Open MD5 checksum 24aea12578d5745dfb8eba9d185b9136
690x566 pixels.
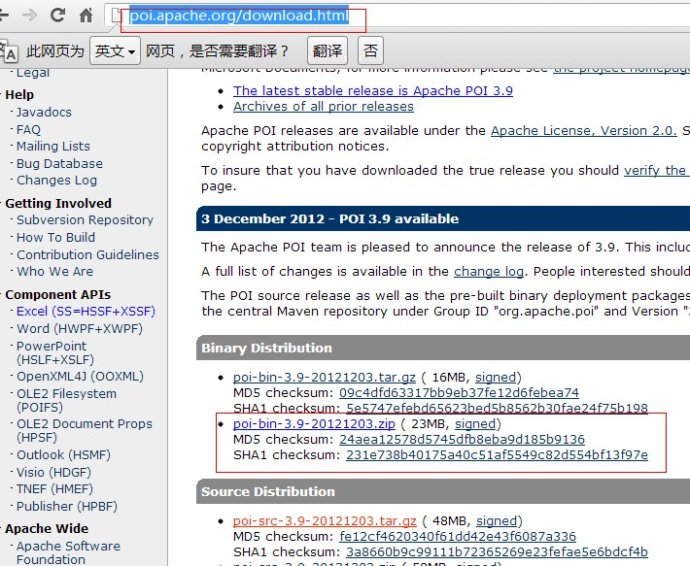point(462,440)
